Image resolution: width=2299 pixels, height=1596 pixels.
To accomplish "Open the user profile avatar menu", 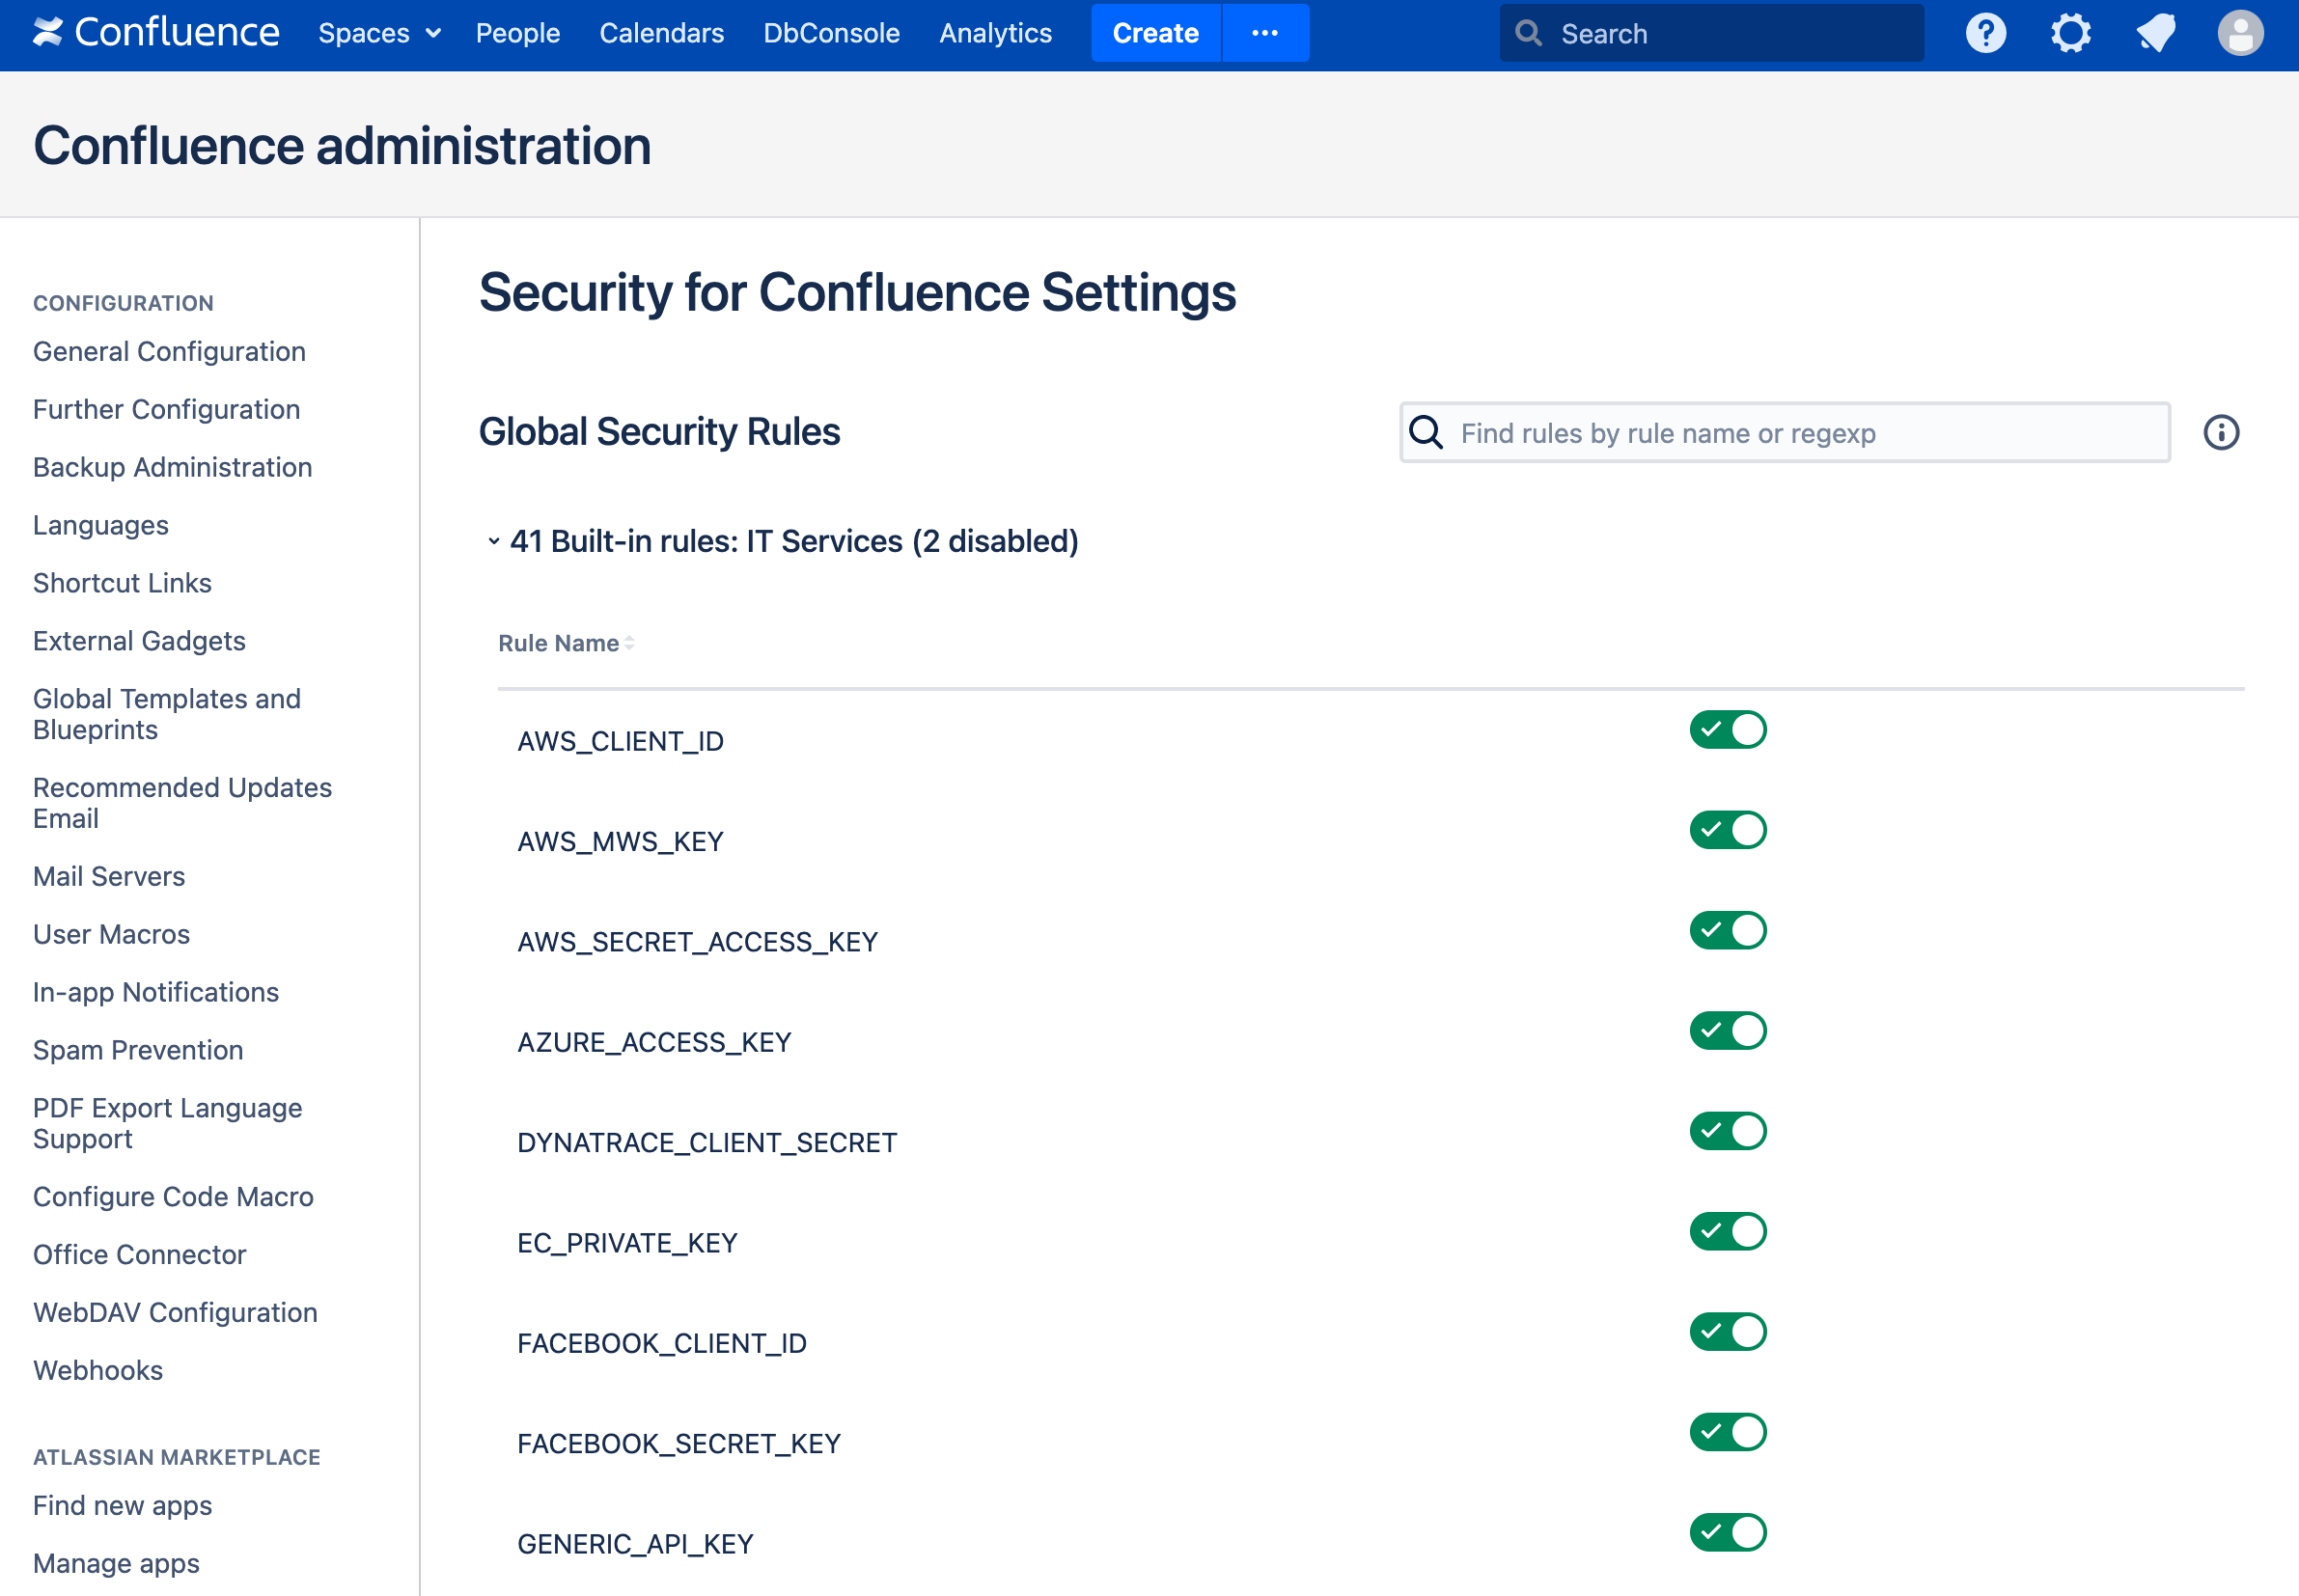I will (2240, 33).
